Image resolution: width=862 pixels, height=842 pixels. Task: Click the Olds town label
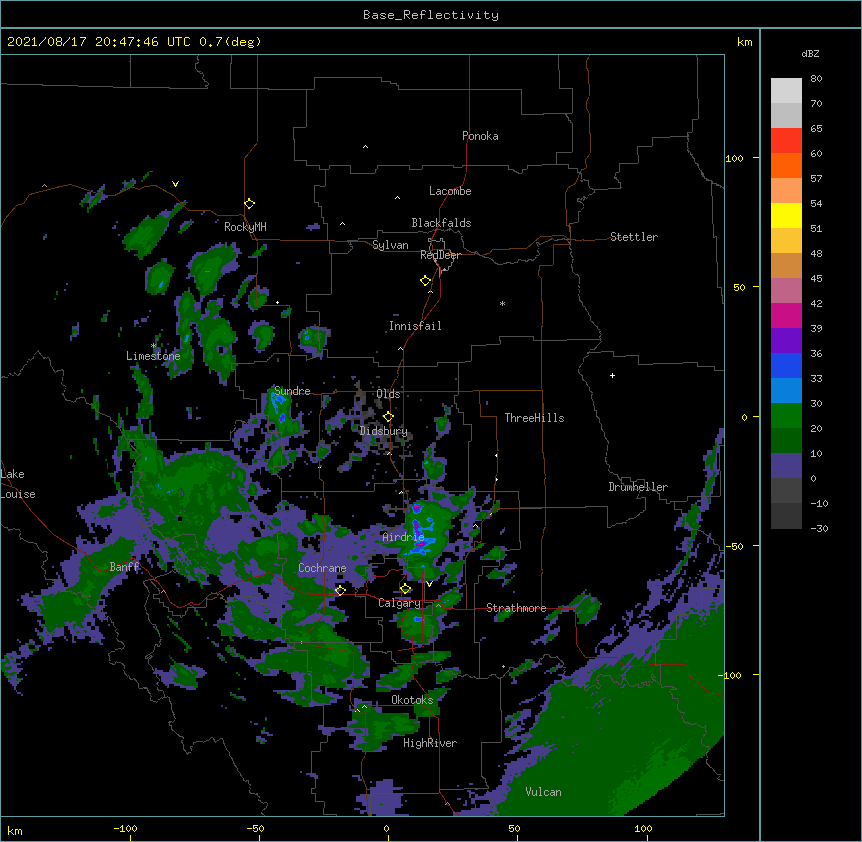click(x=388, y=394)
